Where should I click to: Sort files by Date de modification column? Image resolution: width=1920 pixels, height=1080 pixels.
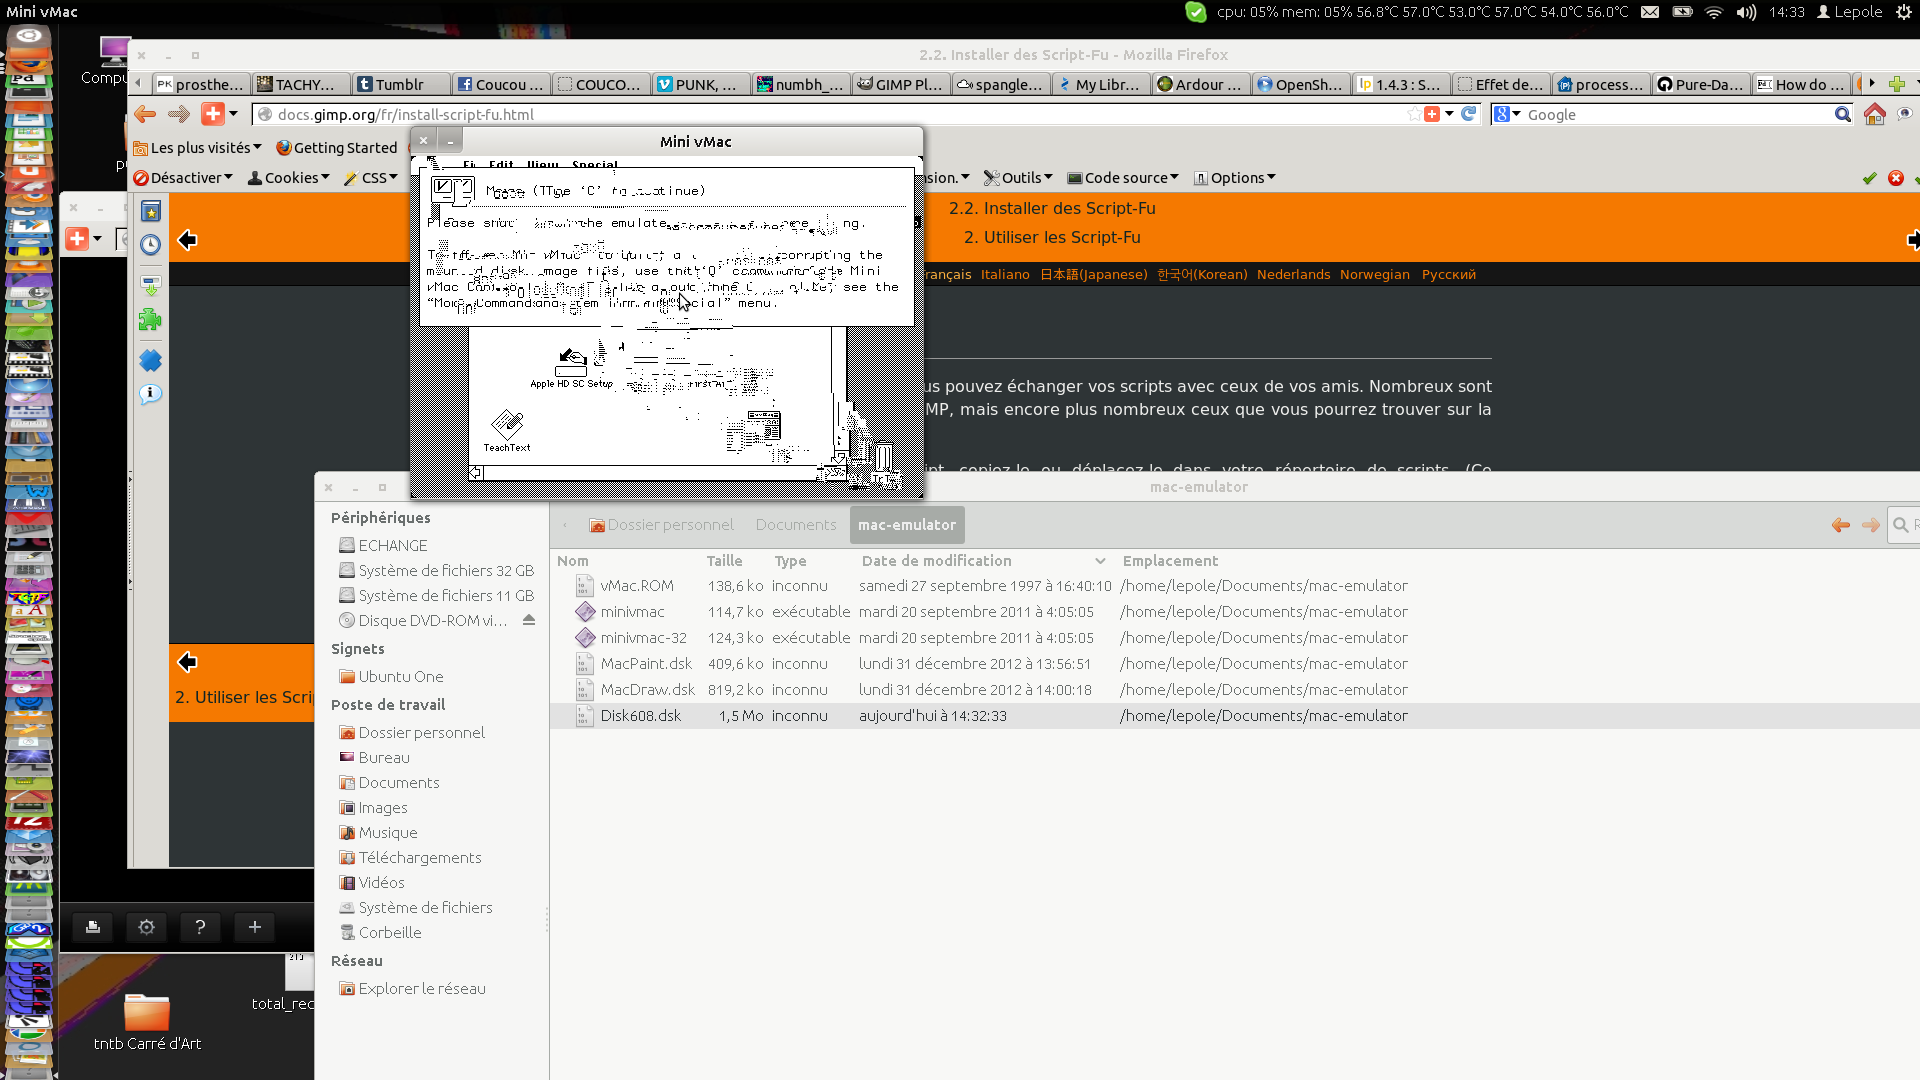coord(937,561)
